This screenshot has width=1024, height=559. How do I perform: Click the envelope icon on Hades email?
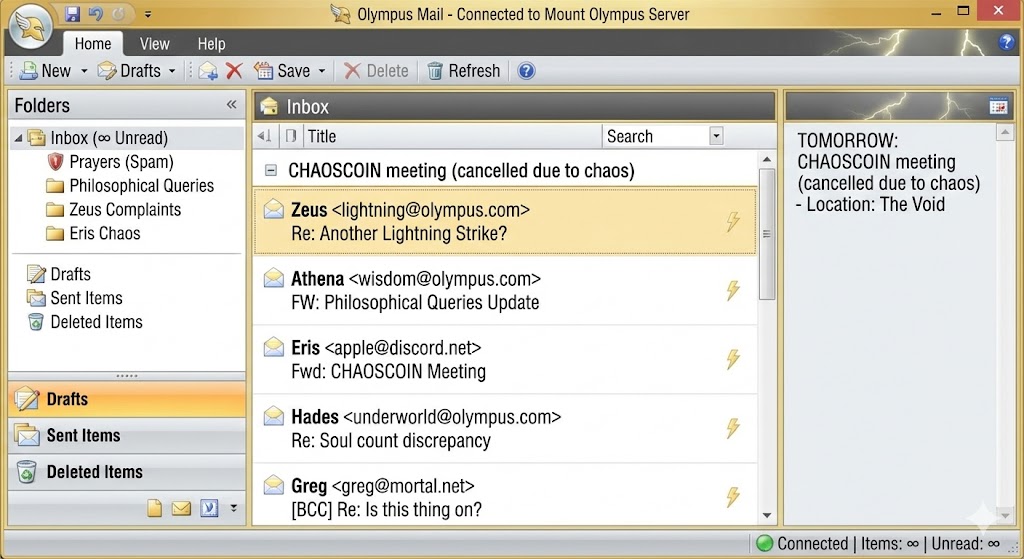point(274,415)
